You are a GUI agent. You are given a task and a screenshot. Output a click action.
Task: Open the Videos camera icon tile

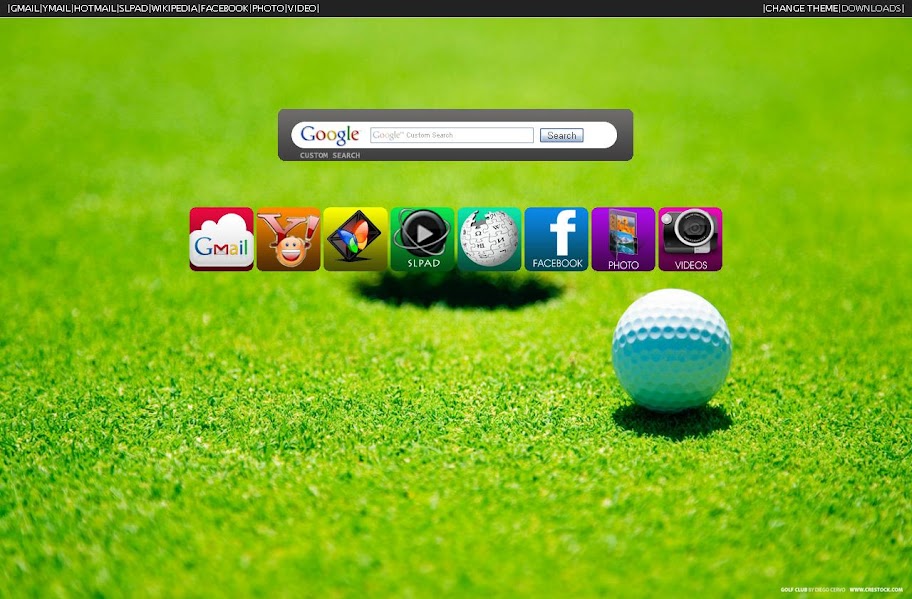(x=690, y=239)
